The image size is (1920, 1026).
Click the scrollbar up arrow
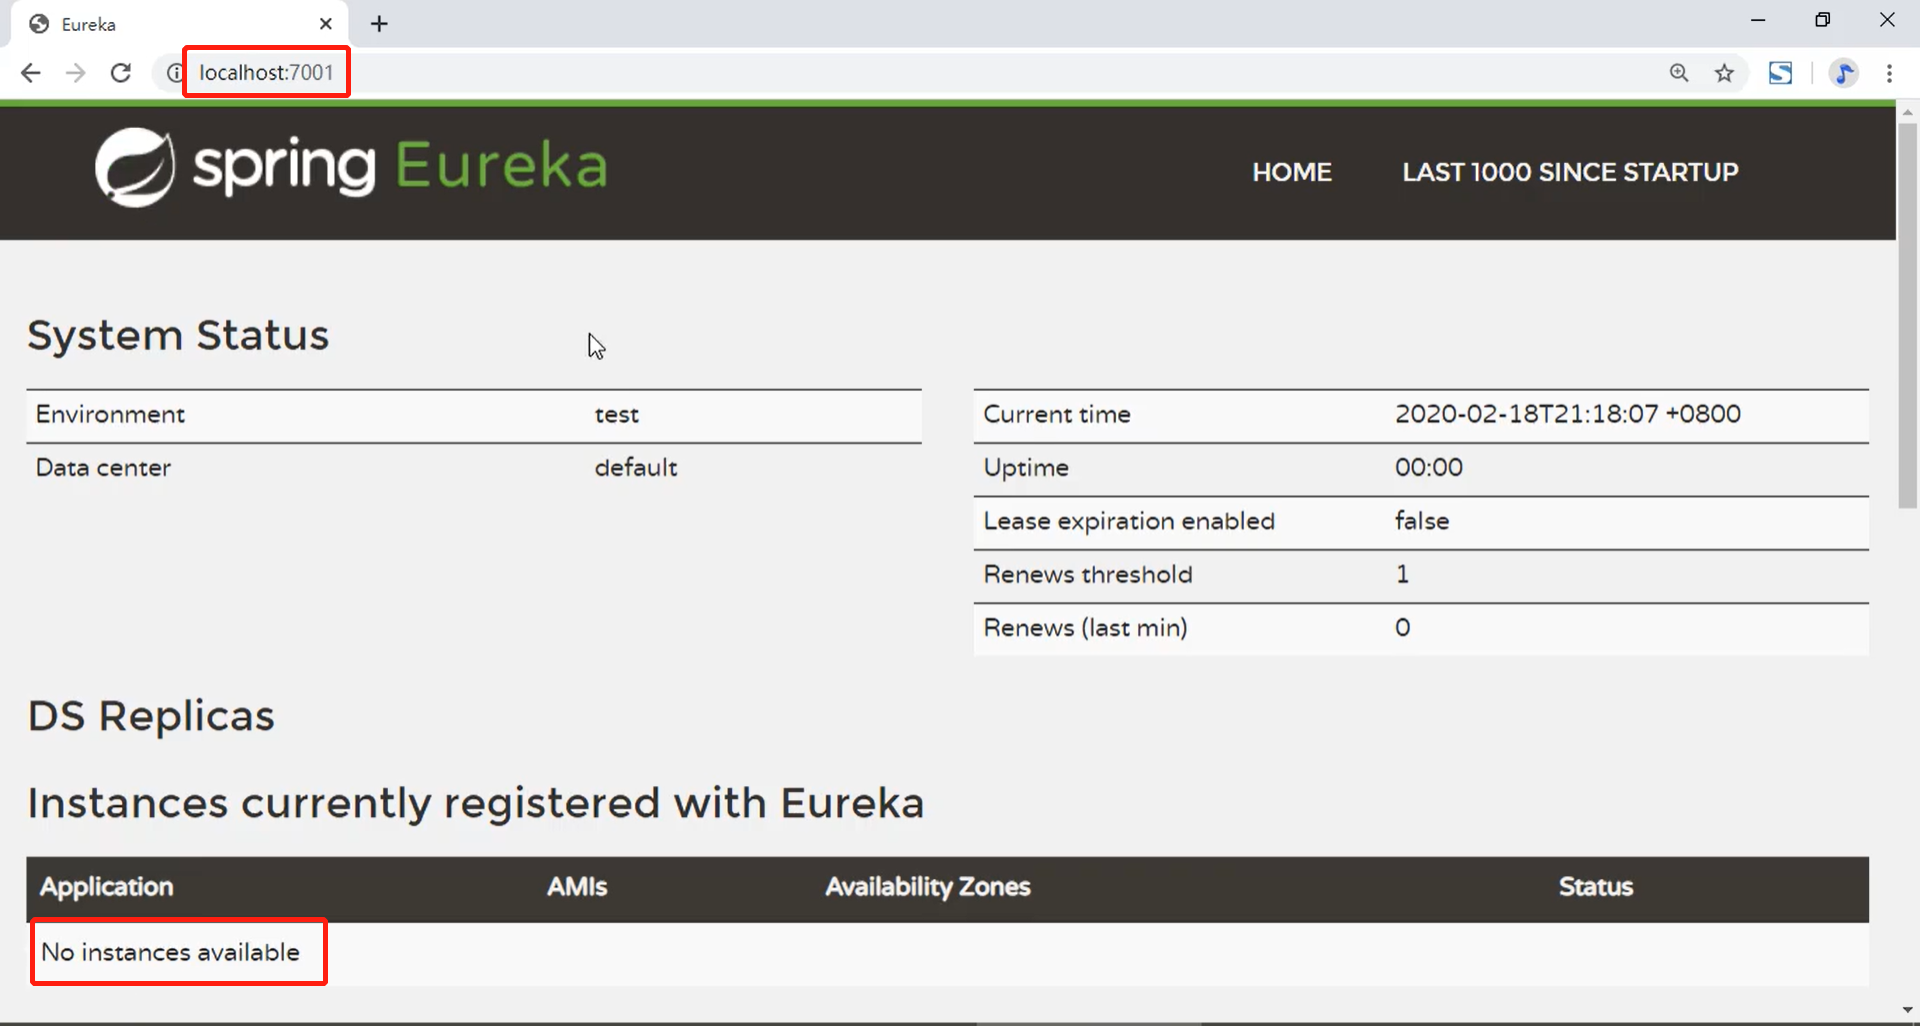[1907, 112]
